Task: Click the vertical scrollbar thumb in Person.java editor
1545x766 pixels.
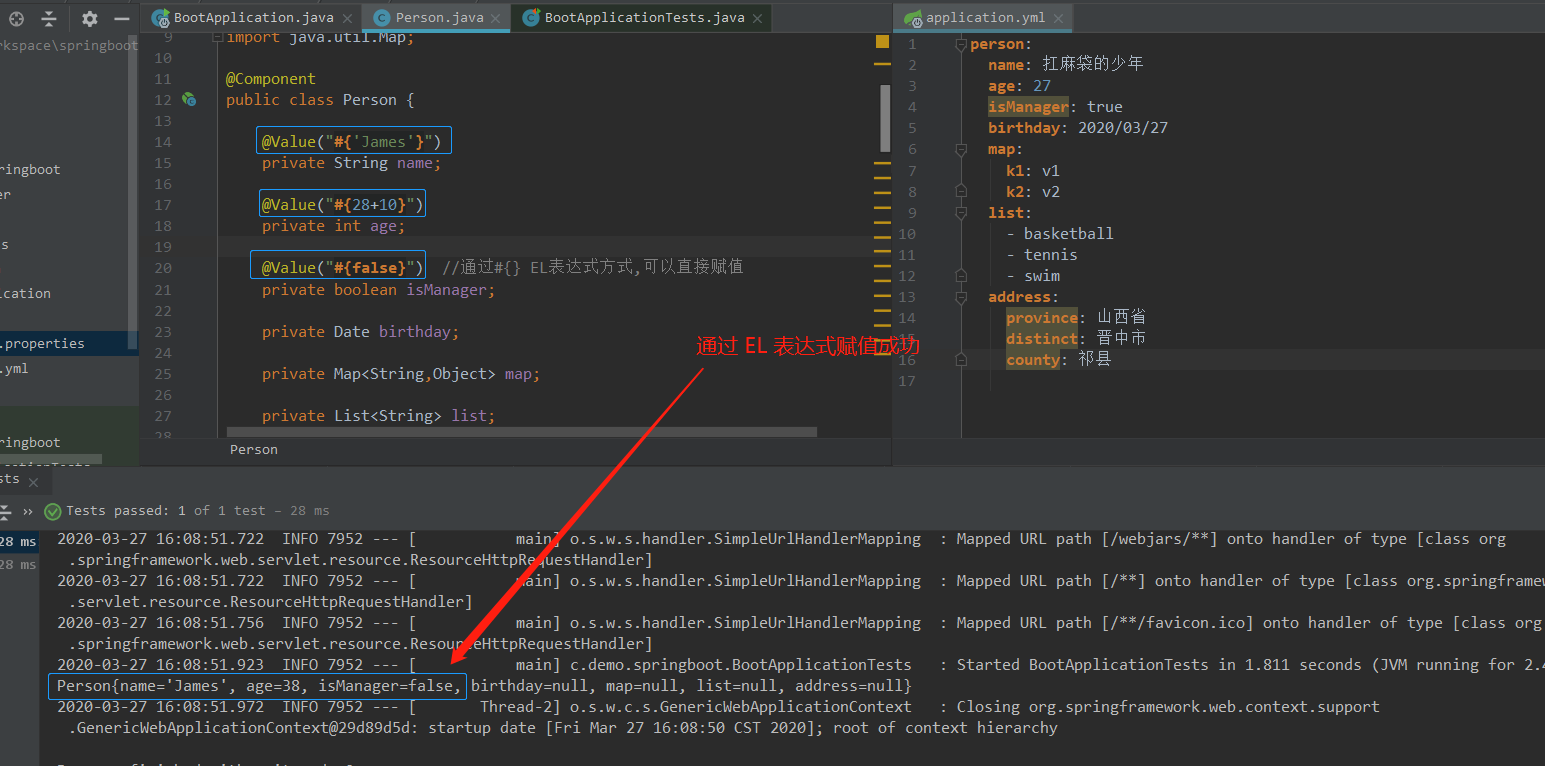Action: (885, 118)
